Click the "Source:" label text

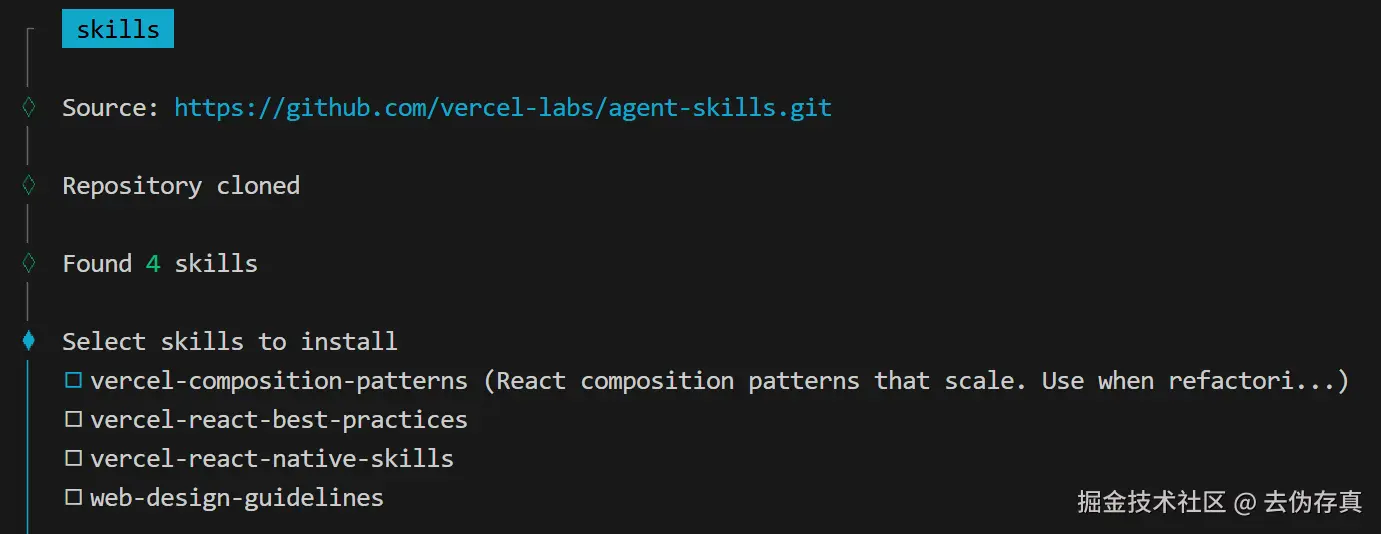110,107
